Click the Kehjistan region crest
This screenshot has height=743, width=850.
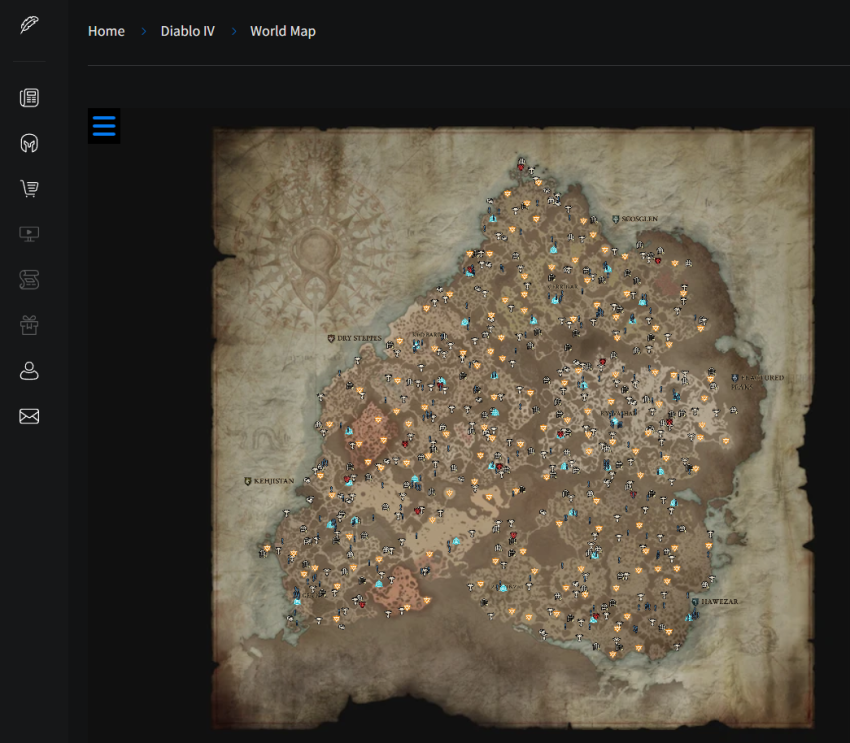coord(246,480)
